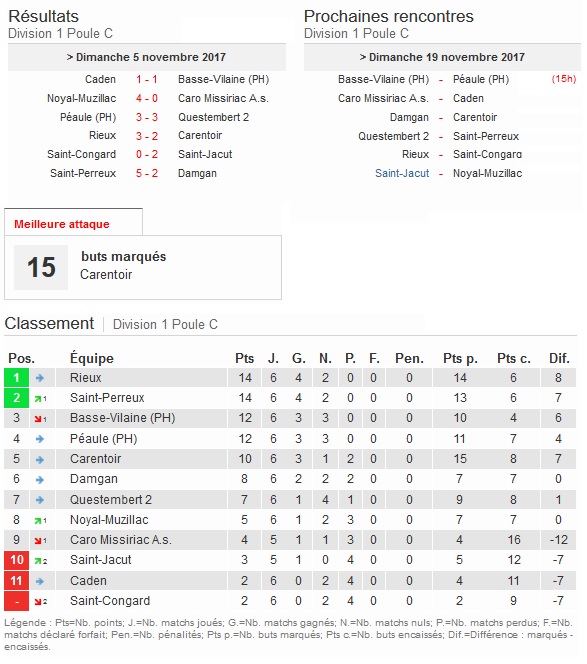587x664 pixels.
Task: Click the blue steady arrow beside Rieux
Action: pos(40,378)
